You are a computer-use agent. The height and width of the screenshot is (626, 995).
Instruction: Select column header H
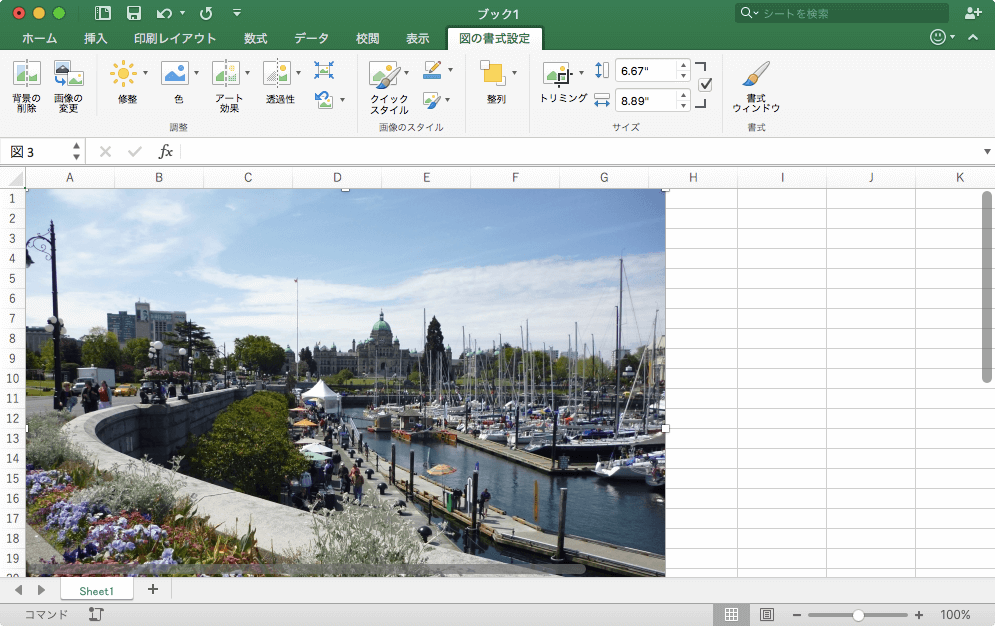coord(693,178)
